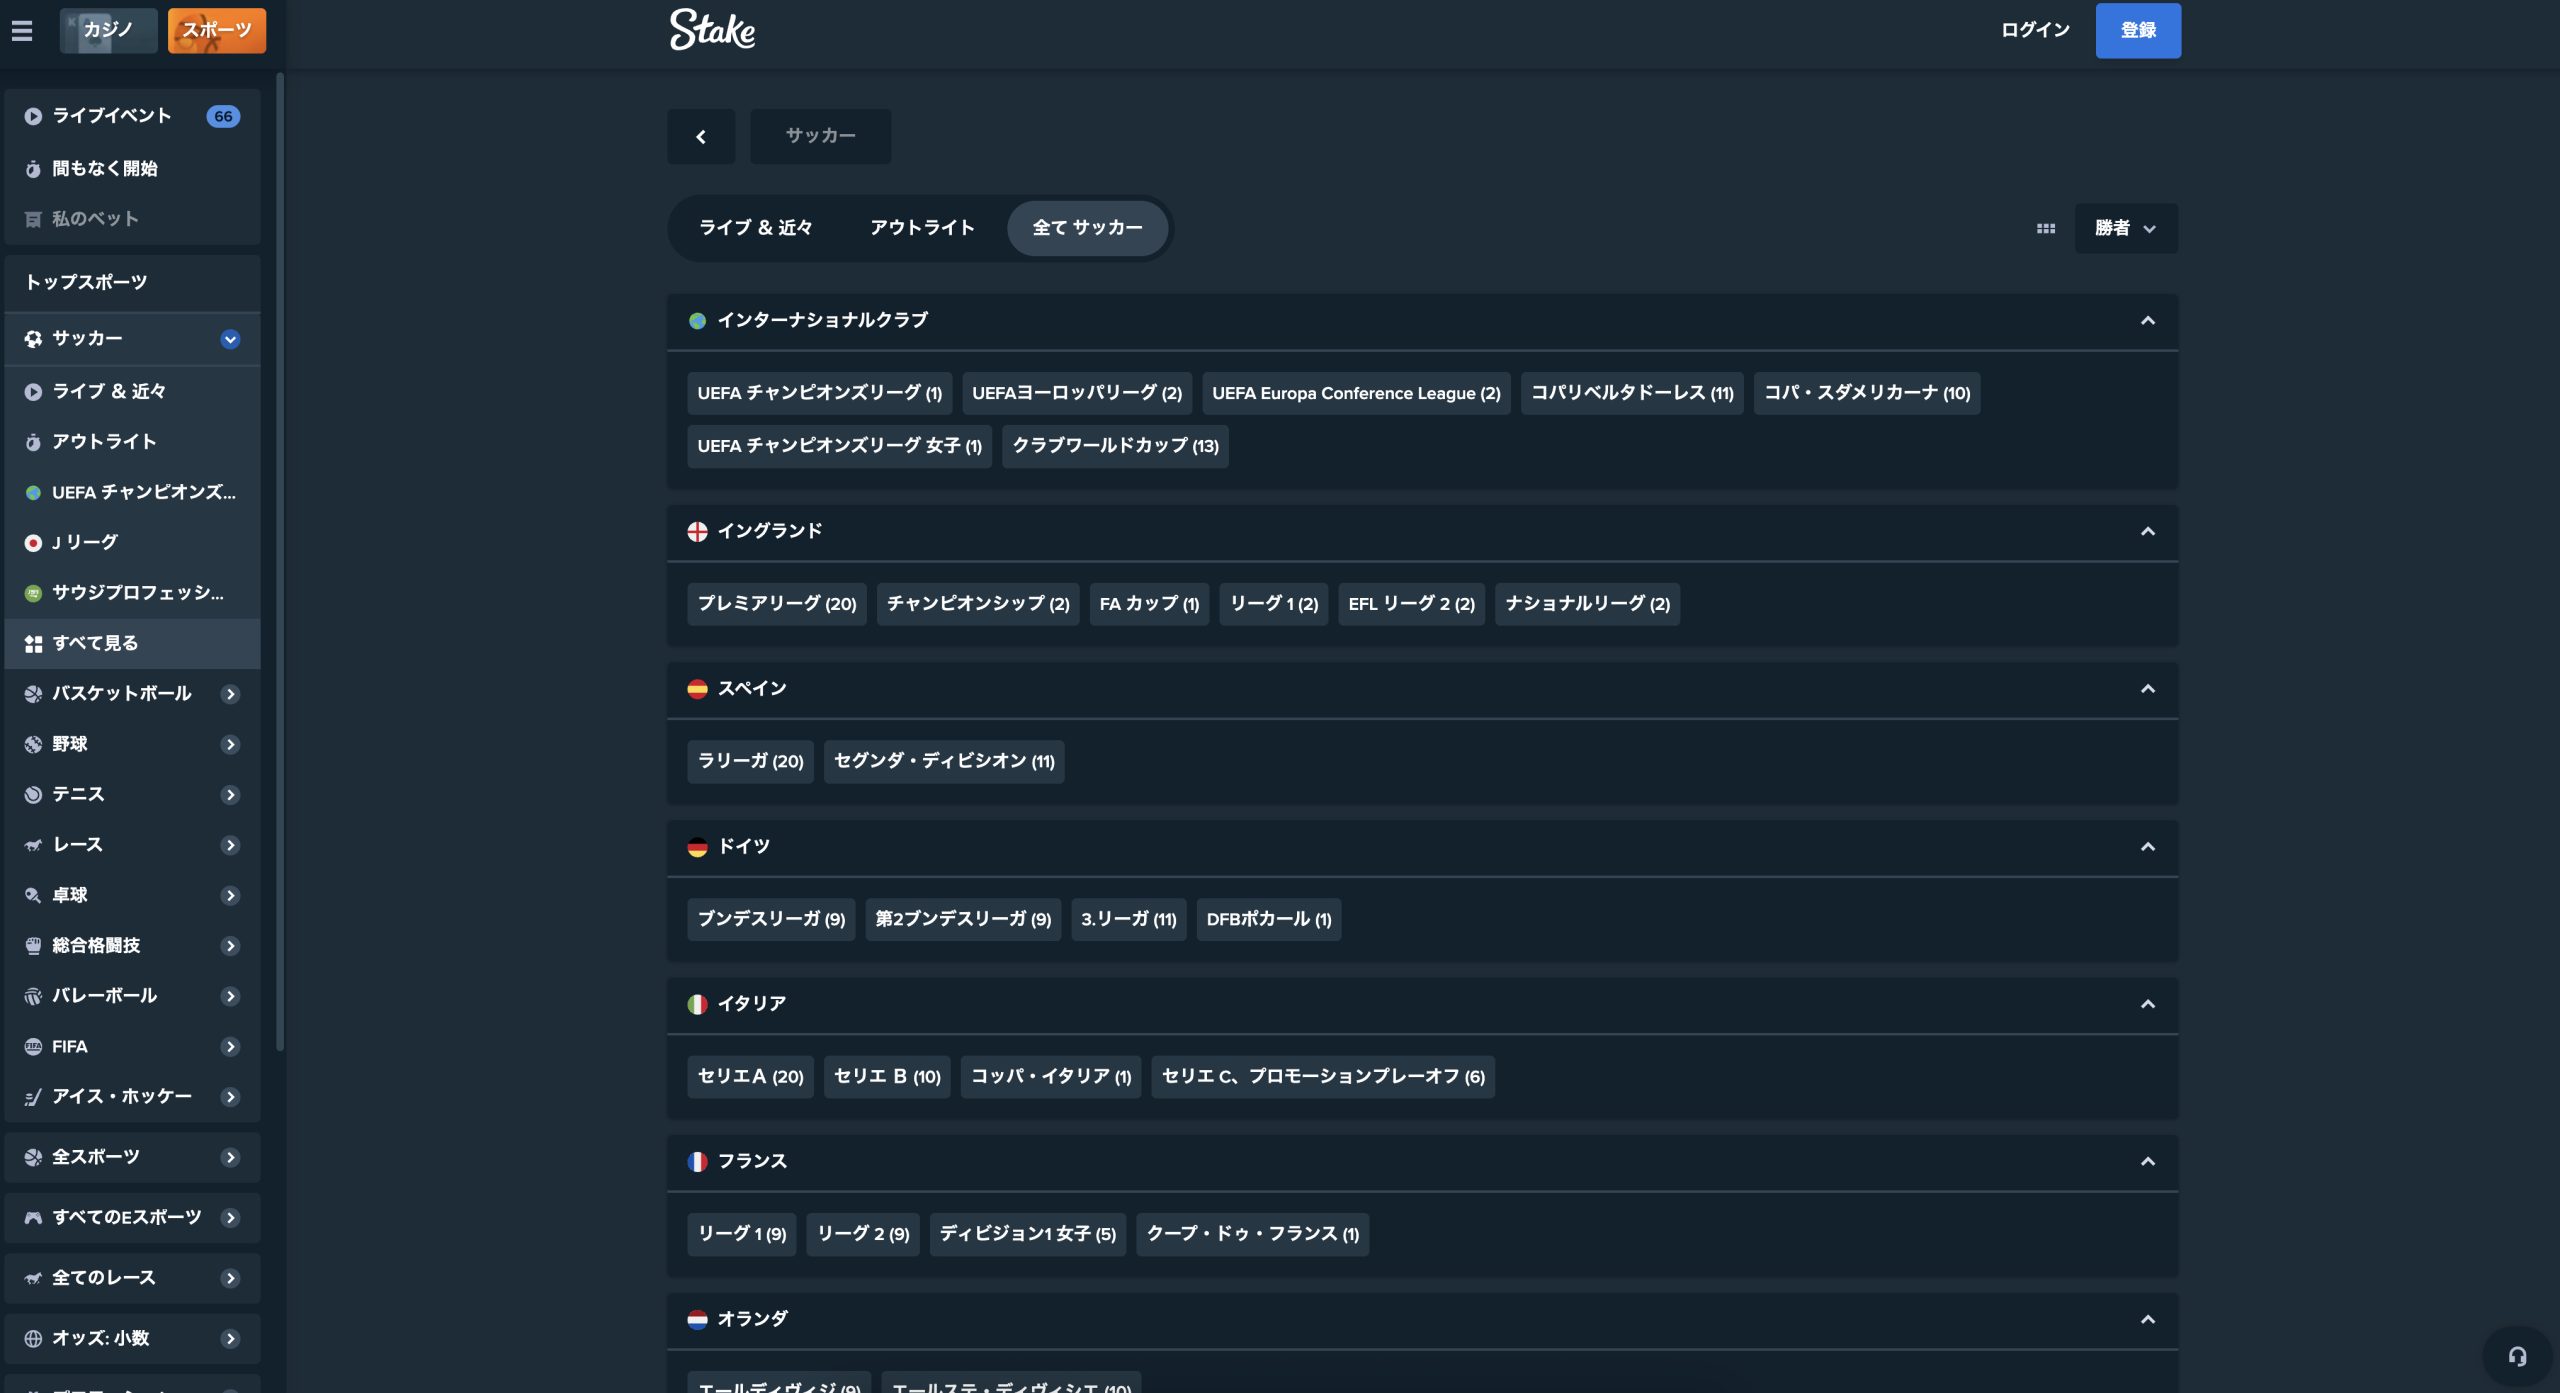This screenshot has height=1393, width=2560.
Task: Click the ログイン button
Action: pyautogui.click(x=2035, y=31)
